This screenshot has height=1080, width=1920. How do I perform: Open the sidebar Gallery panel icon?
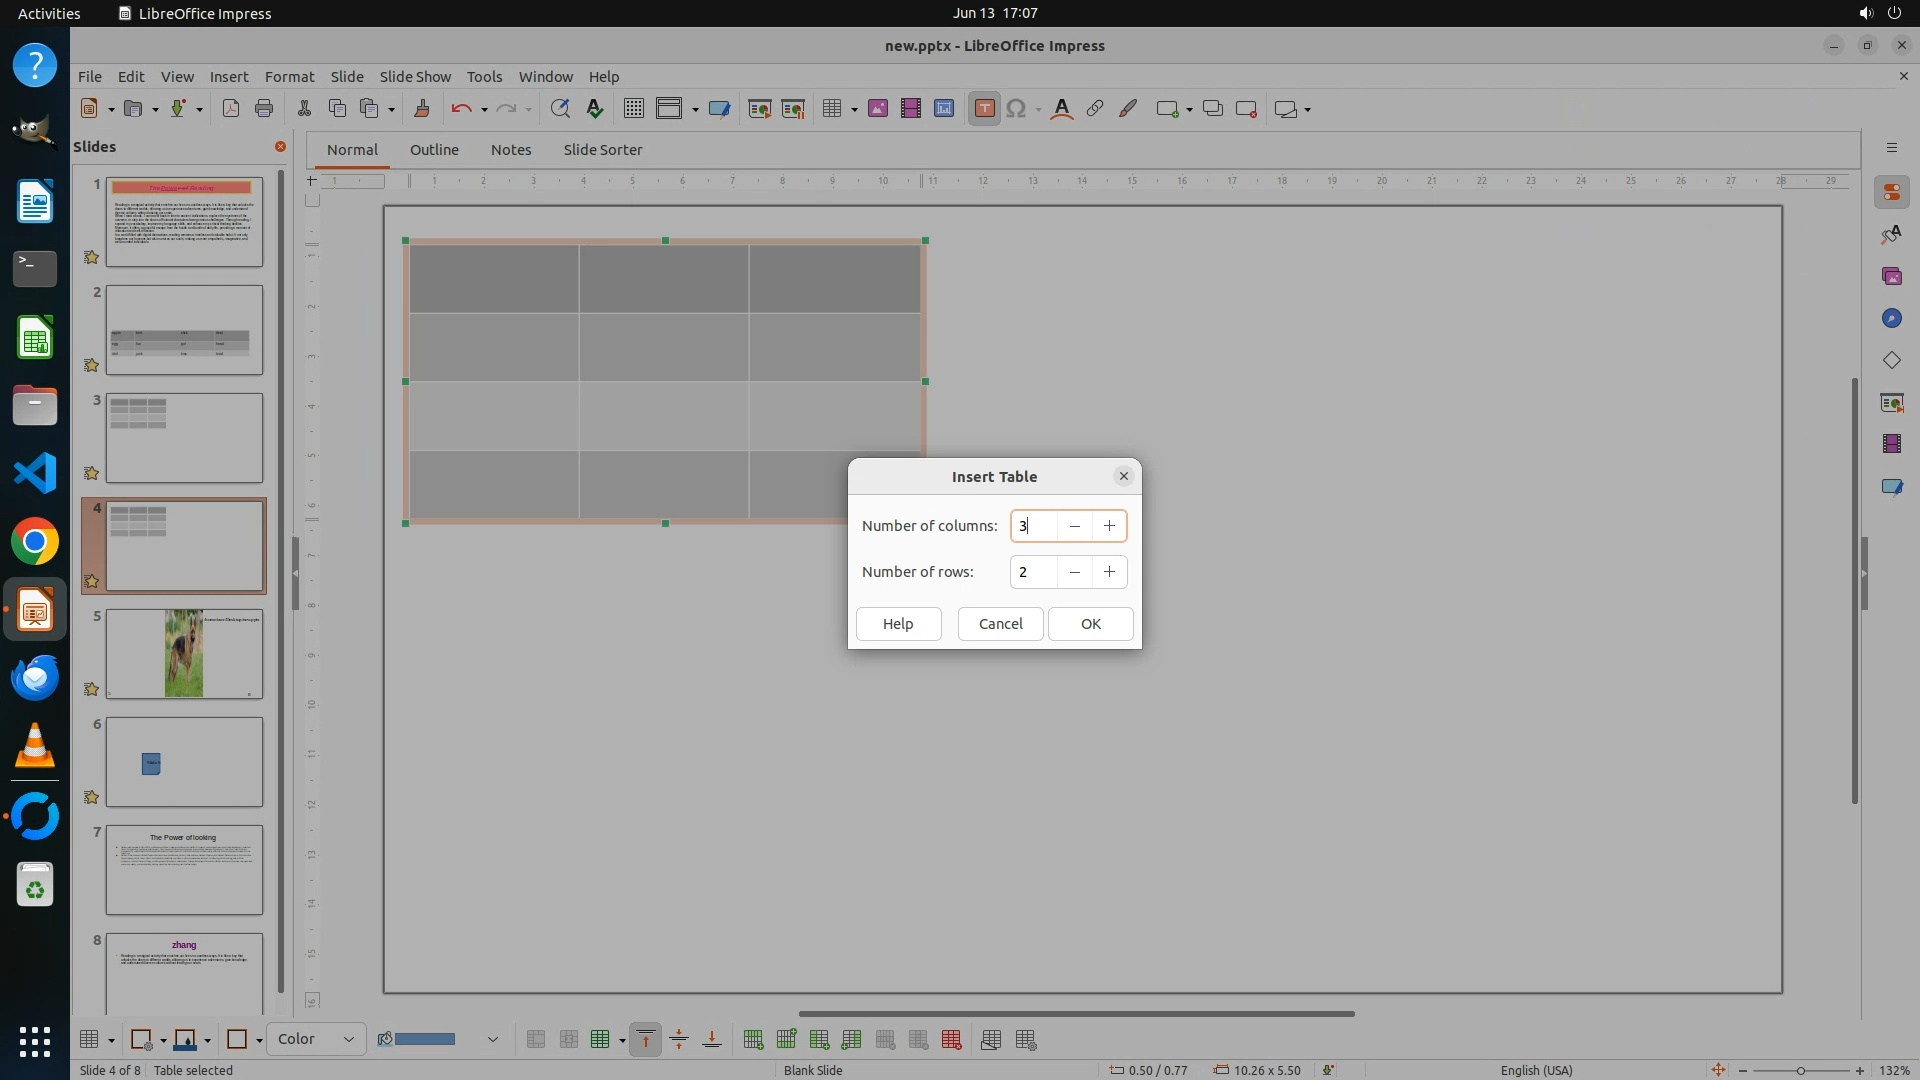pyautogui.click(x=1891, y=277)
